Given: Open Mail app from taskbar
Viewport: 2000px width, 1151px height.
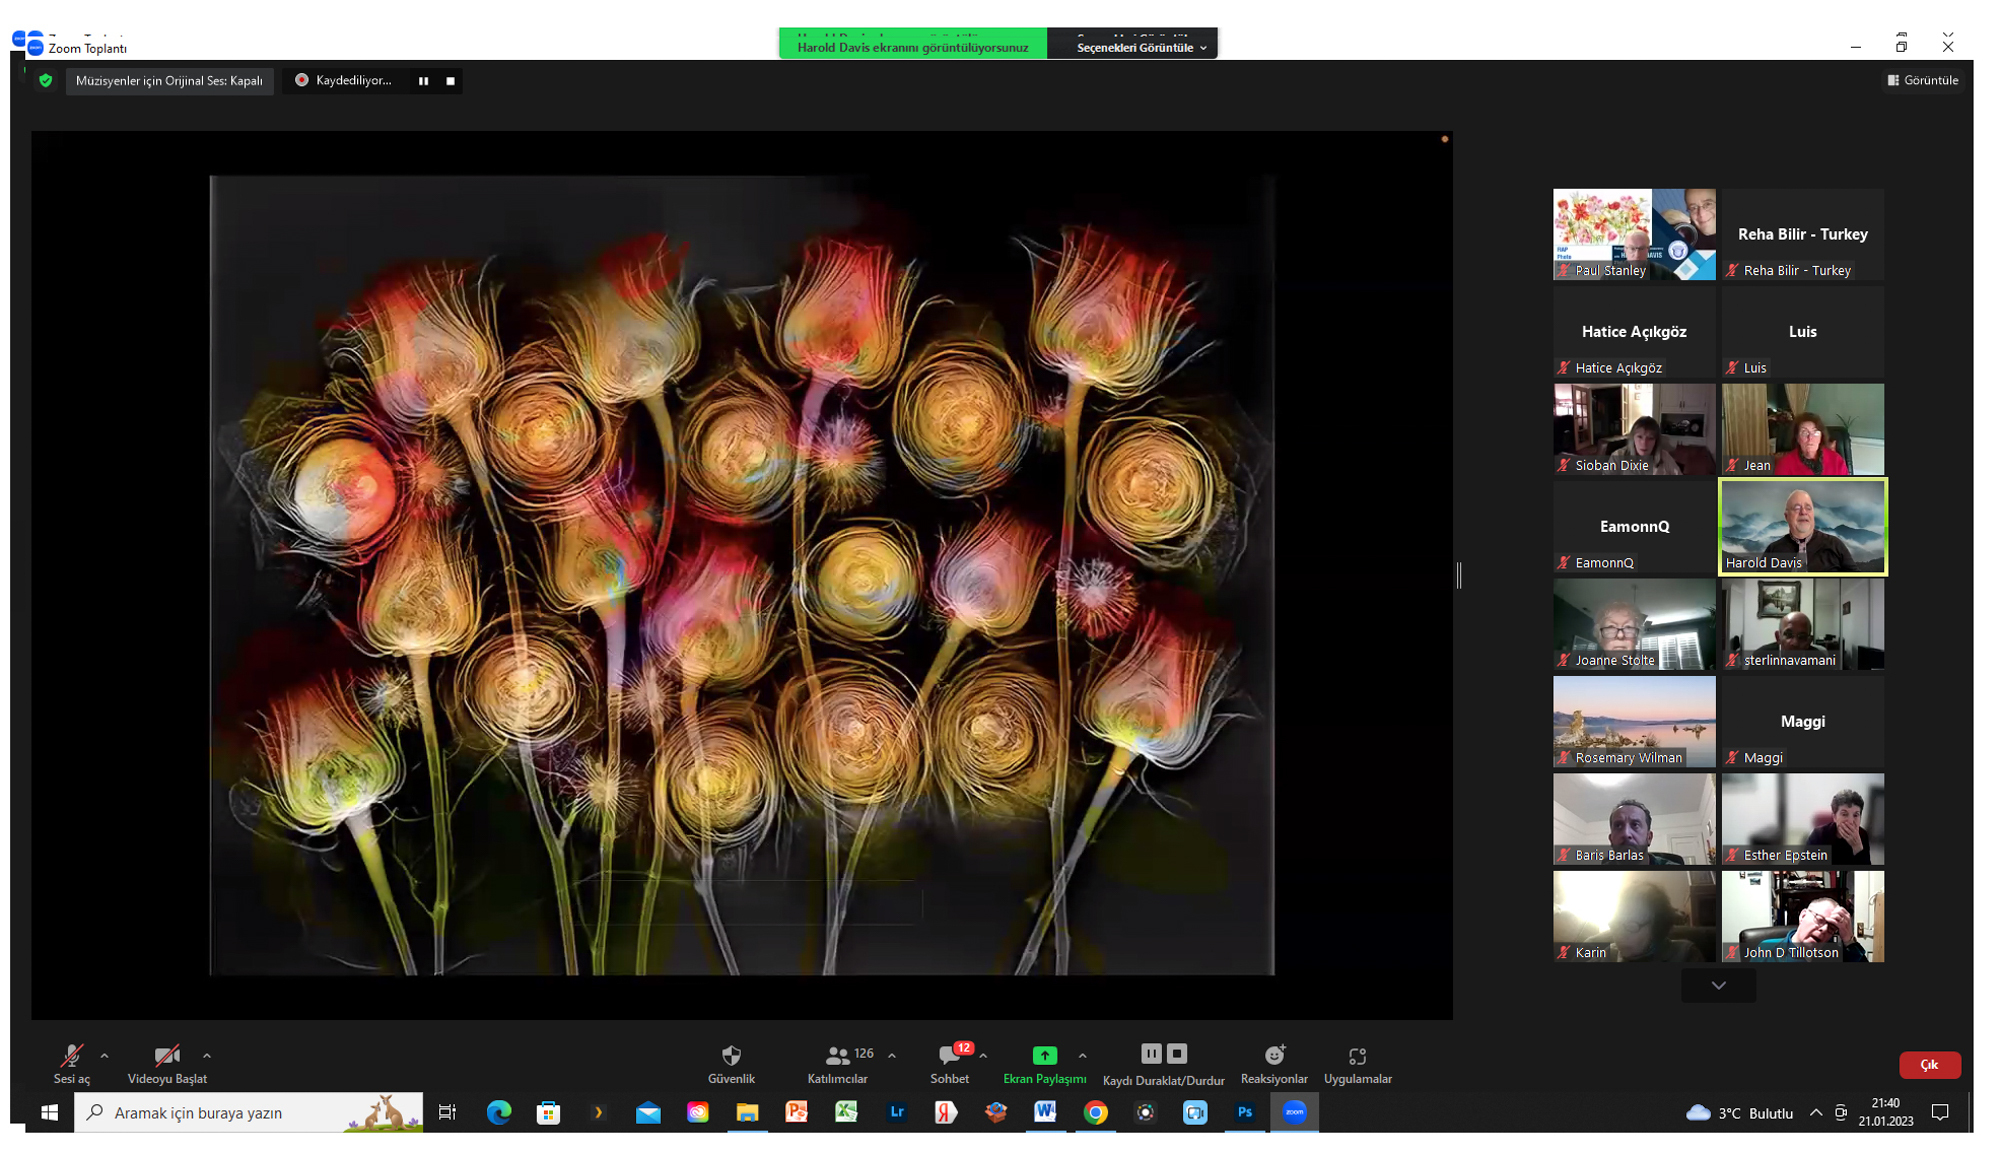Looking at the screenshot, I should tap(648, 1112).
